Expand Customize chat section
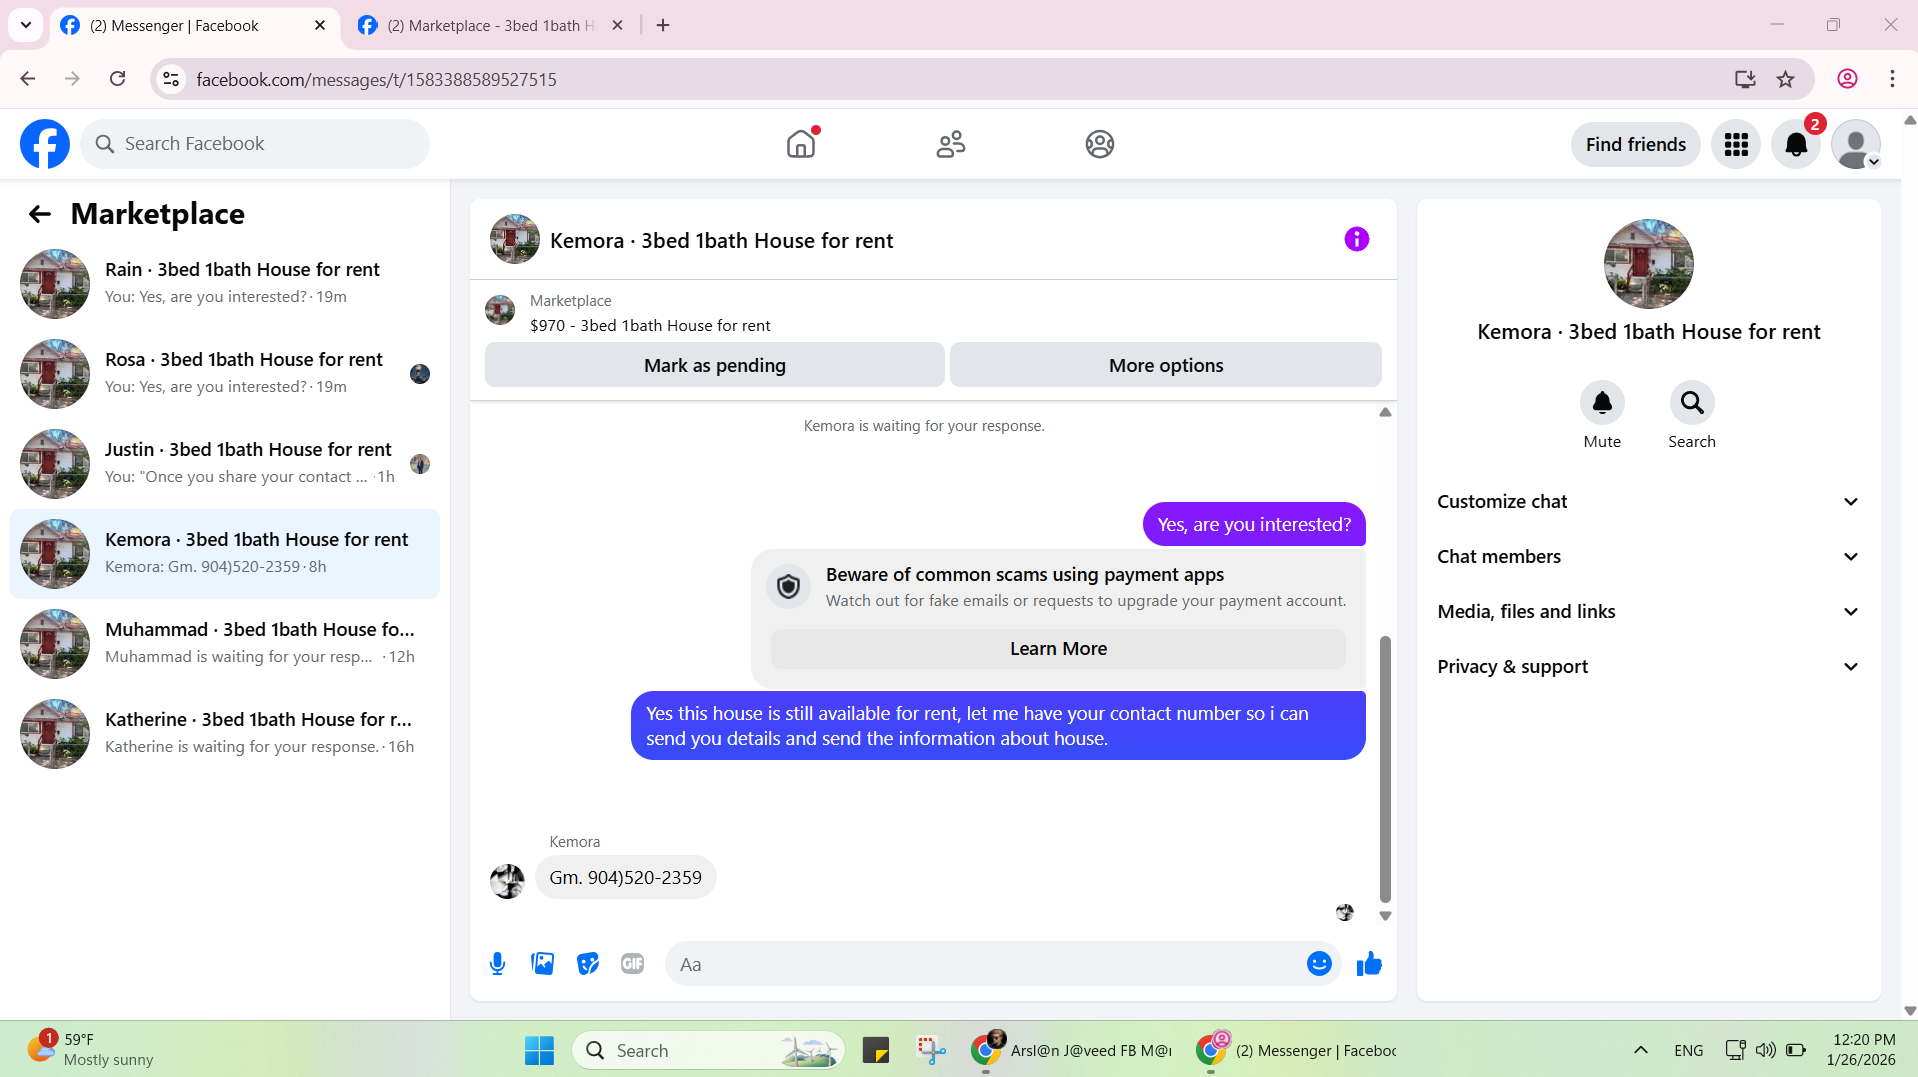1918x1077 pixels. 1648,502
